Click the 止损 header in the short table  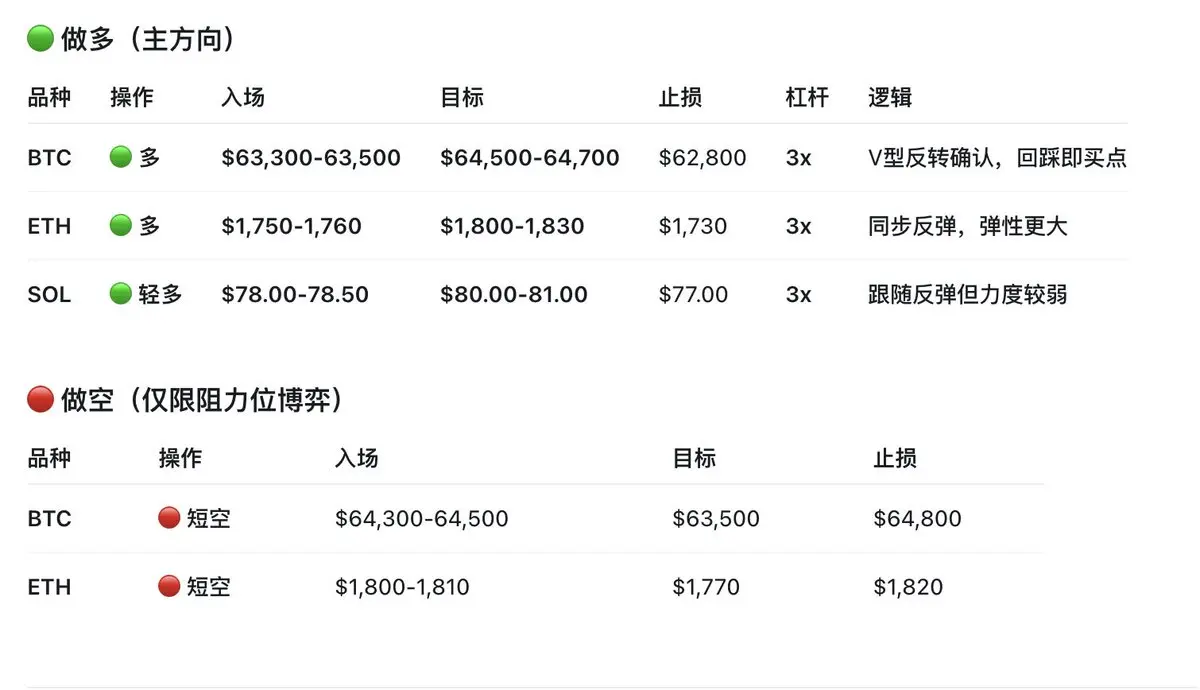coord(895,458)
